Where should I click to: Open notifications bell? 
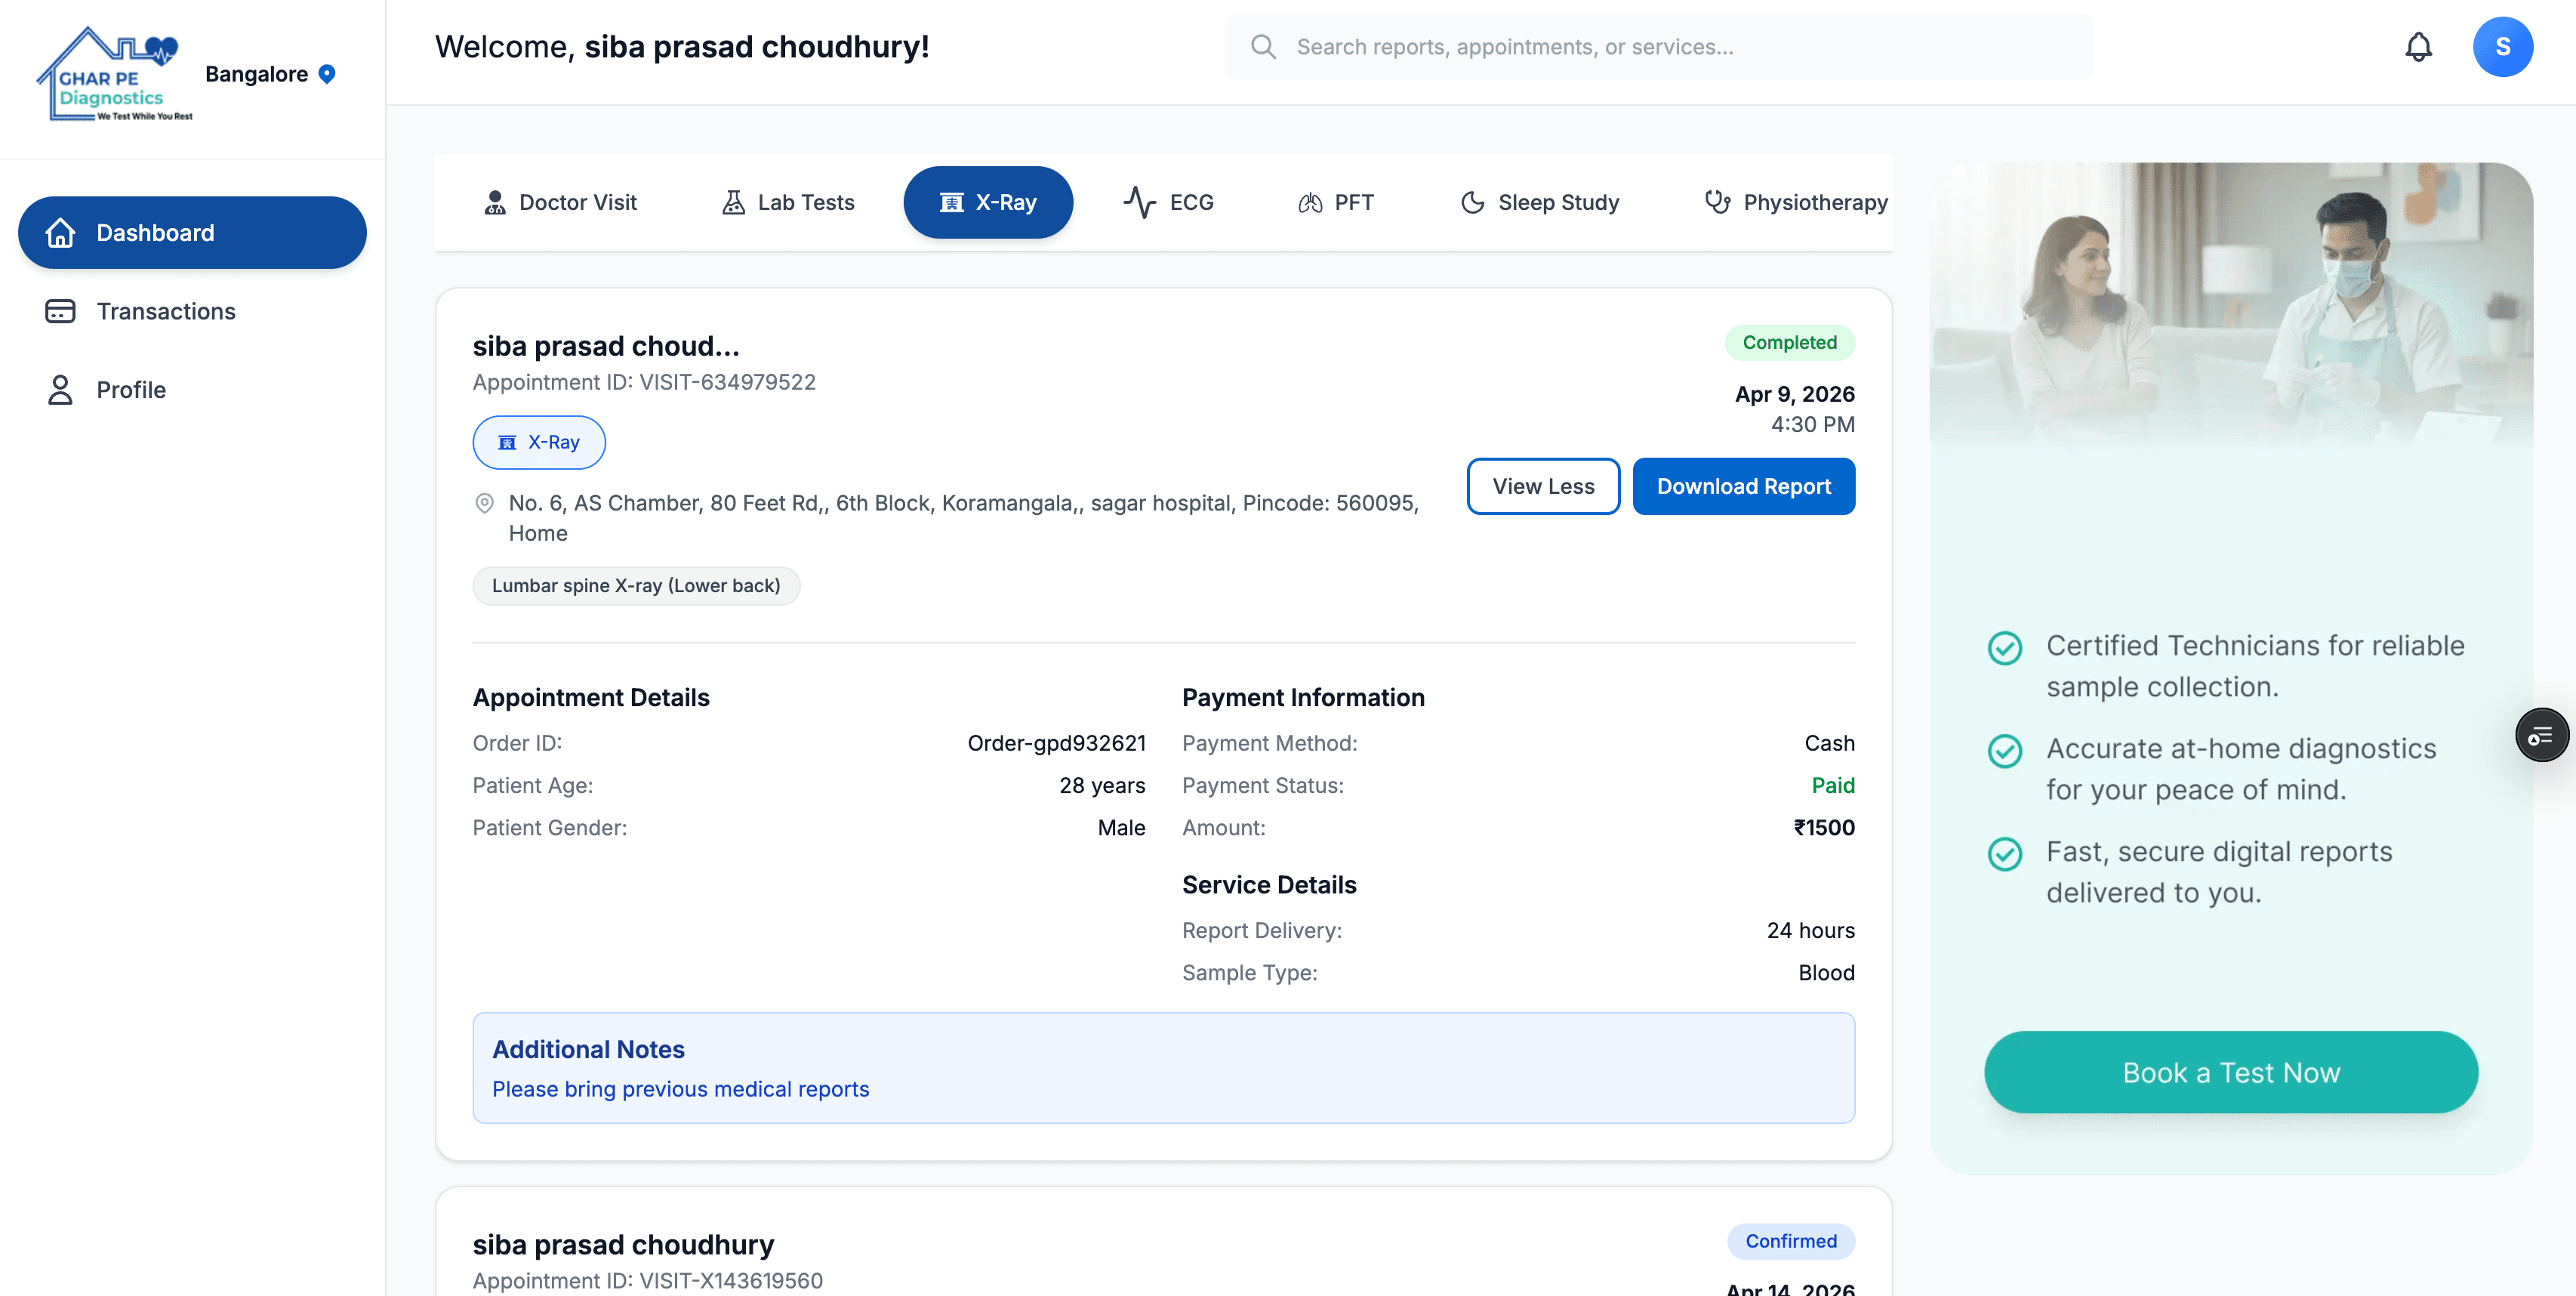(x=2418, y=47)
